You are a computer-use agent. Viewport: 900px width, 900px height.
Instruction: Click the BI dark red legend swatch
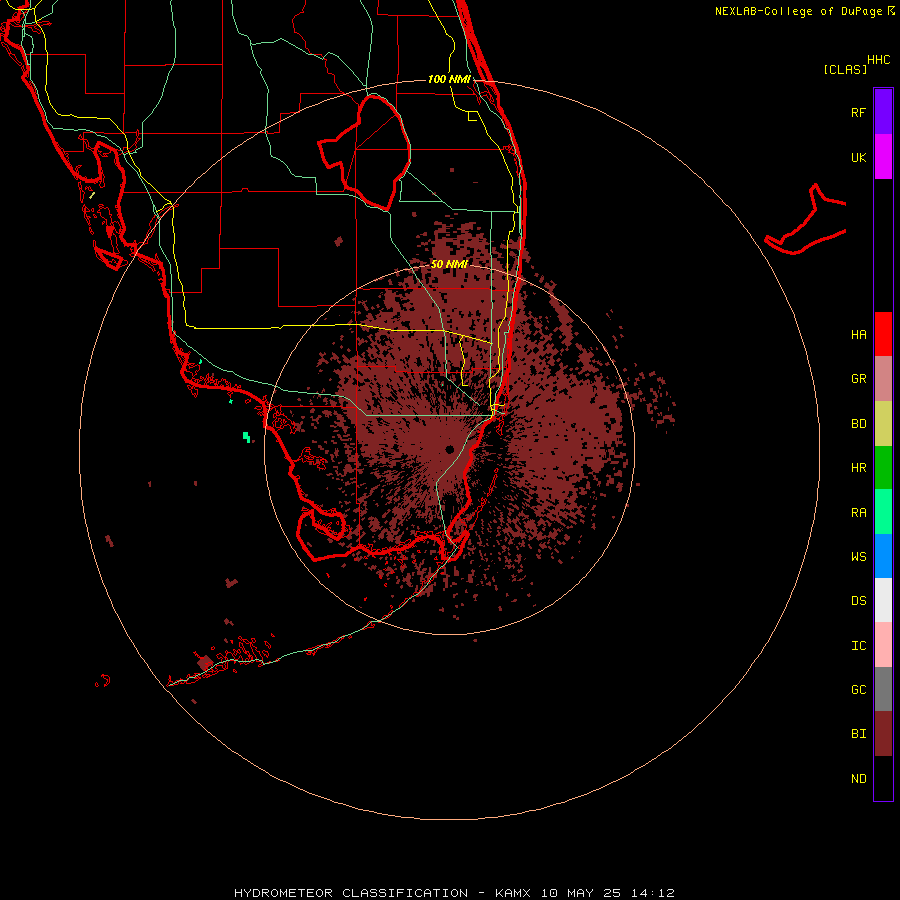pyautogui.click(x=883, y=734)
